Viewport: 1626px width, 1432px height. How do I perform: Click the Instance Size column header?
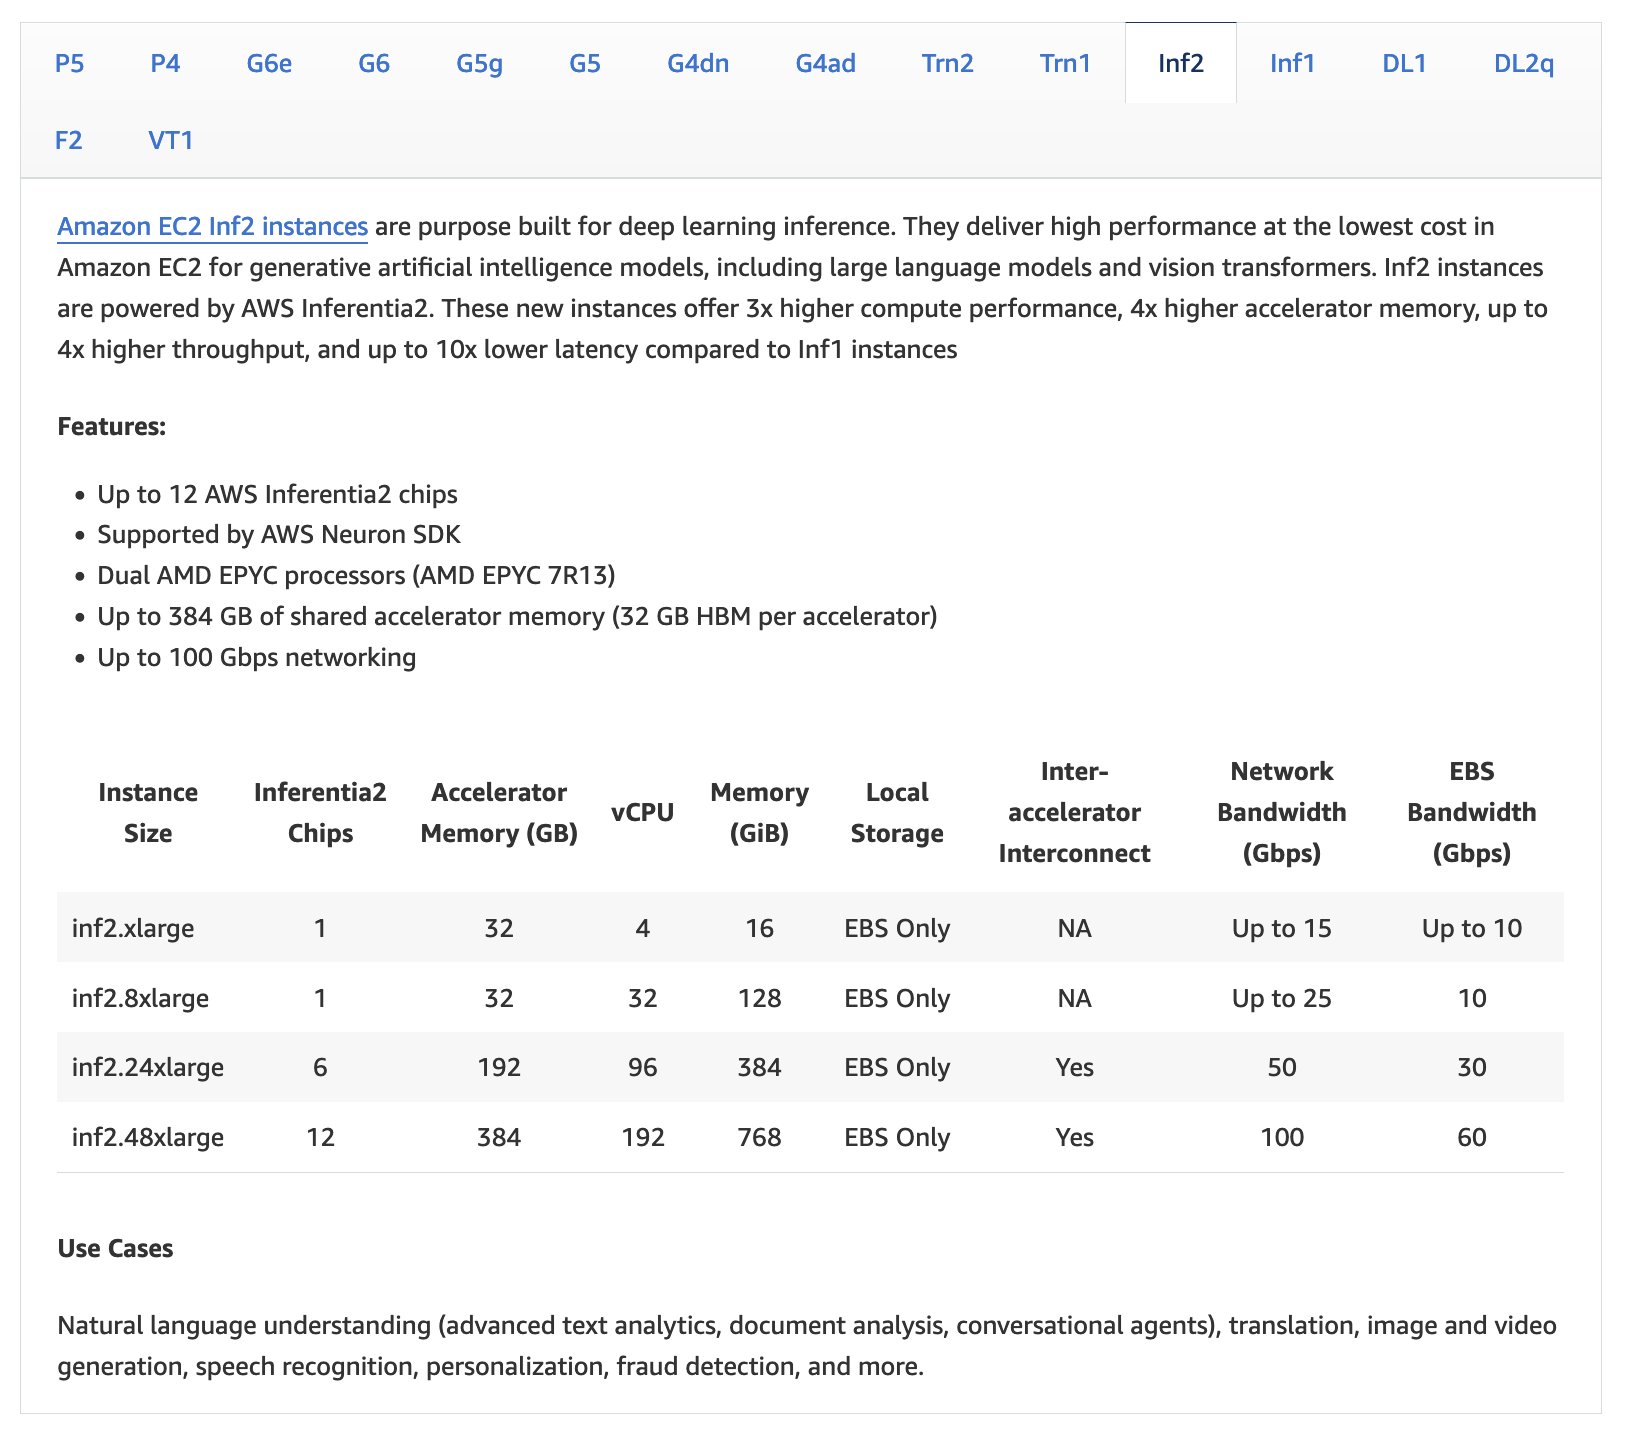click(x=148, y=813)
